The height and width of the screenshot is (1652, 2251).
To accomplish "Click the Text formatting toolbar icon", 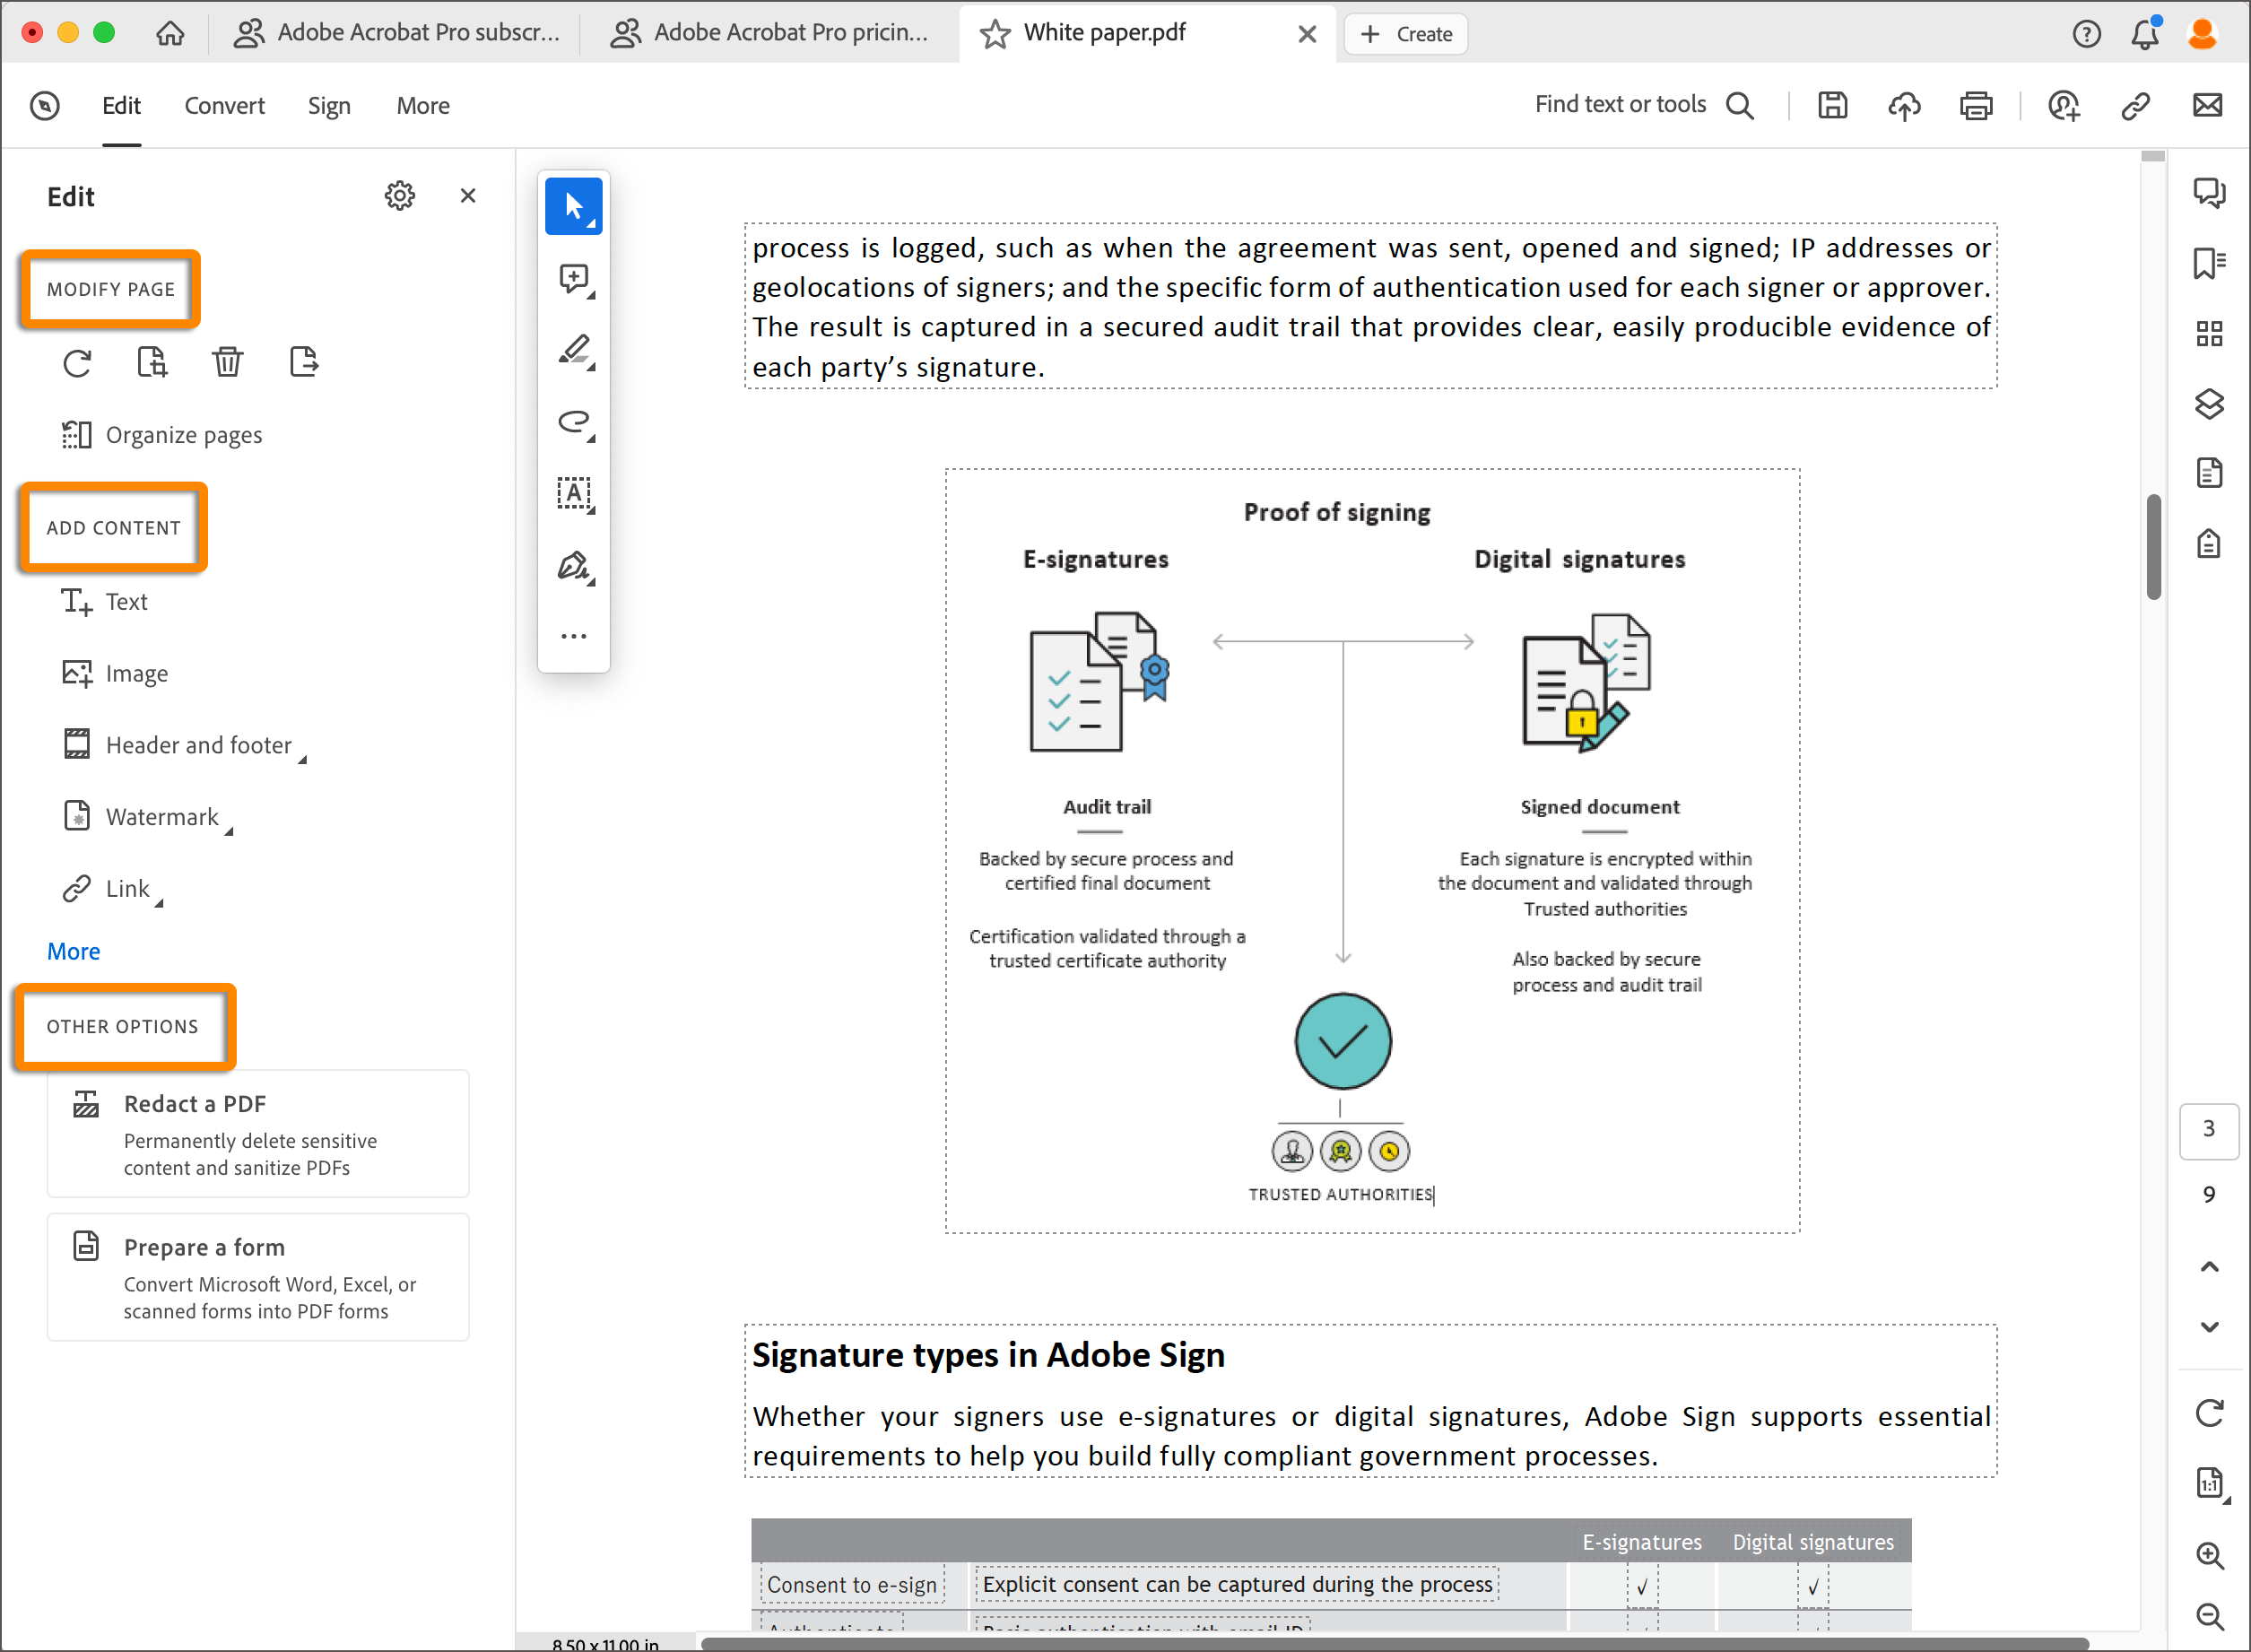I will tap(573, 491).
